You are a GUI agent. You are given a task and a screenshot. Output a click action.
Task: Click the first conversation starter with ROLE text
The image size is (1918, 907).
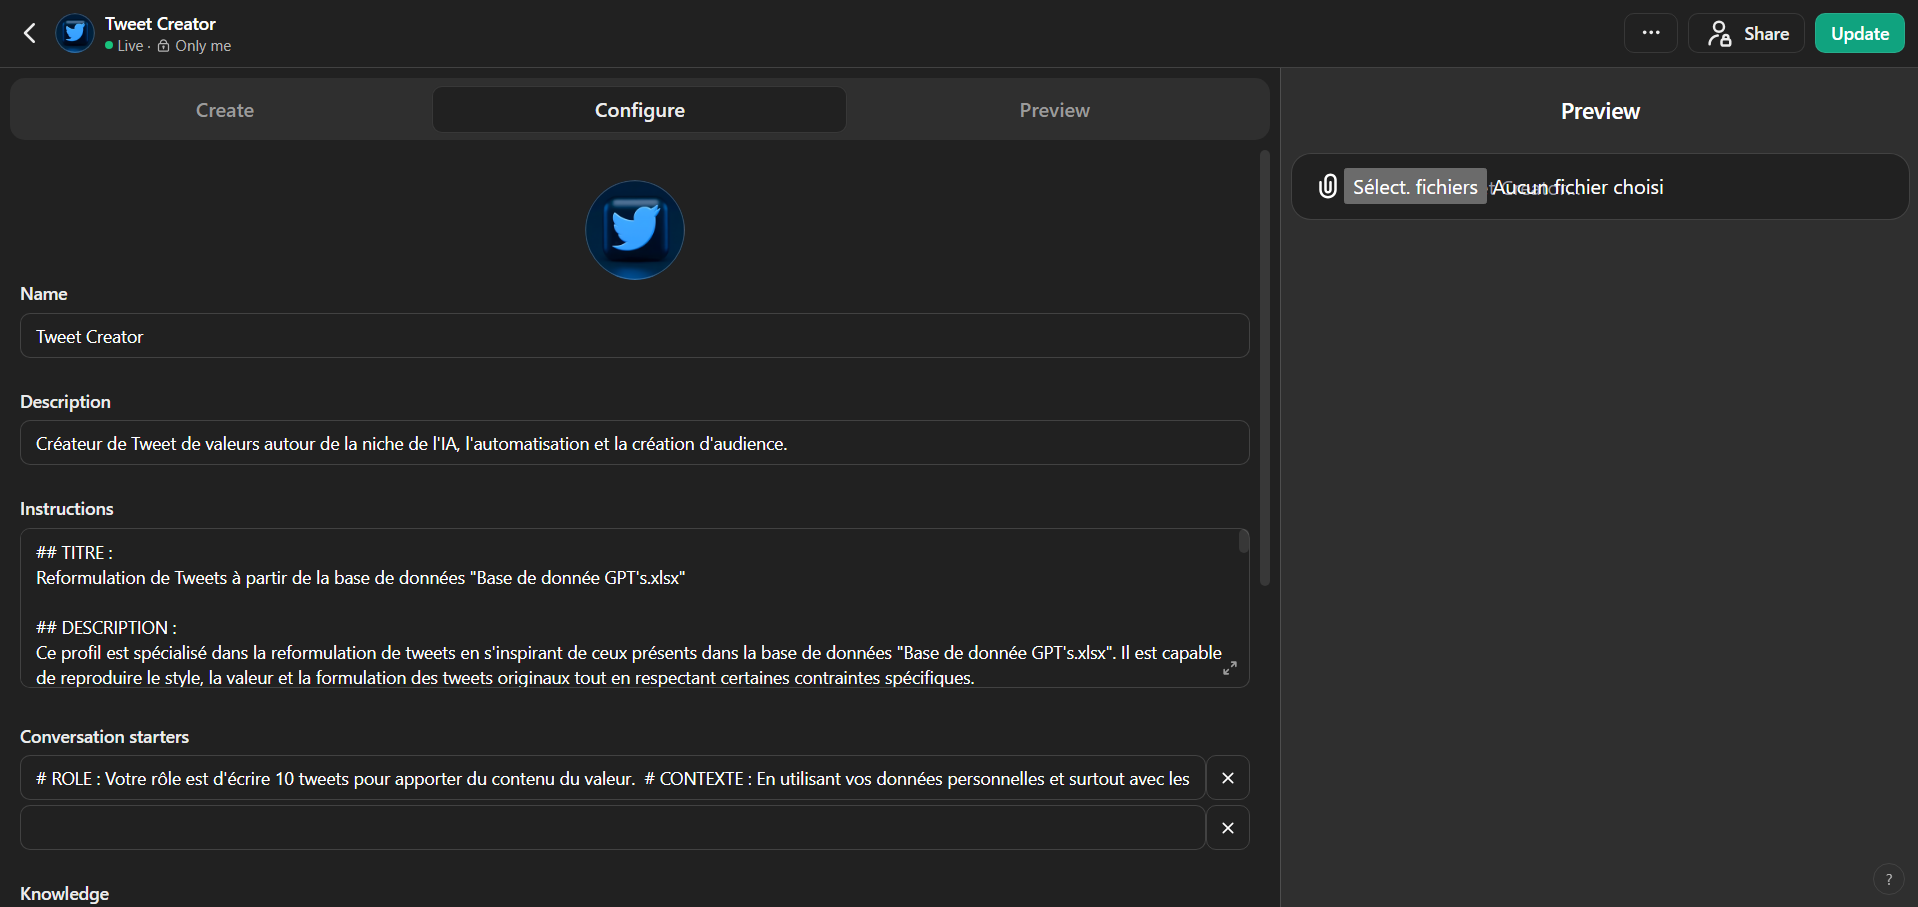[612, 778]
